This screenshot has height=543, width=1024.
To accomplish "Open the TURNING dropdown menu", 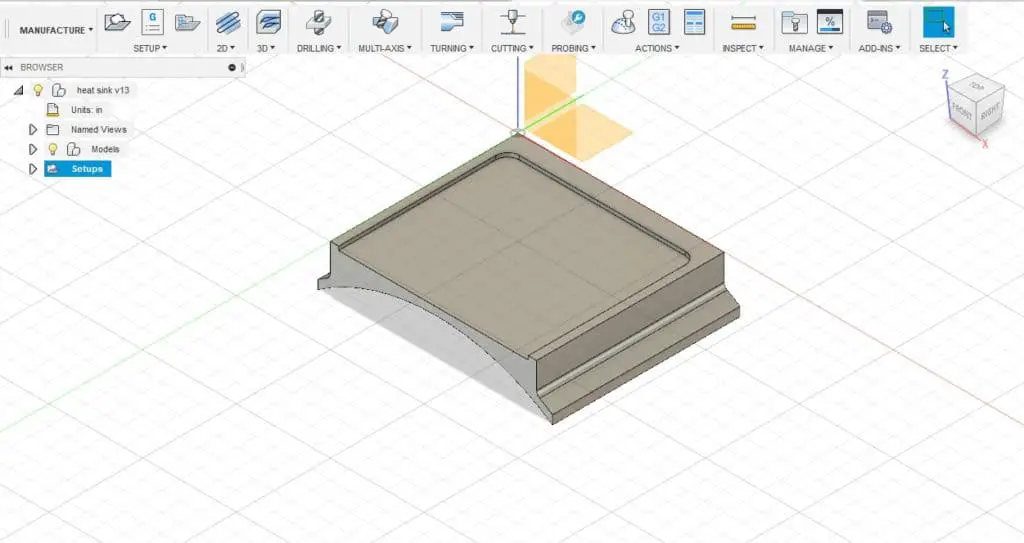I will point(452,48).
